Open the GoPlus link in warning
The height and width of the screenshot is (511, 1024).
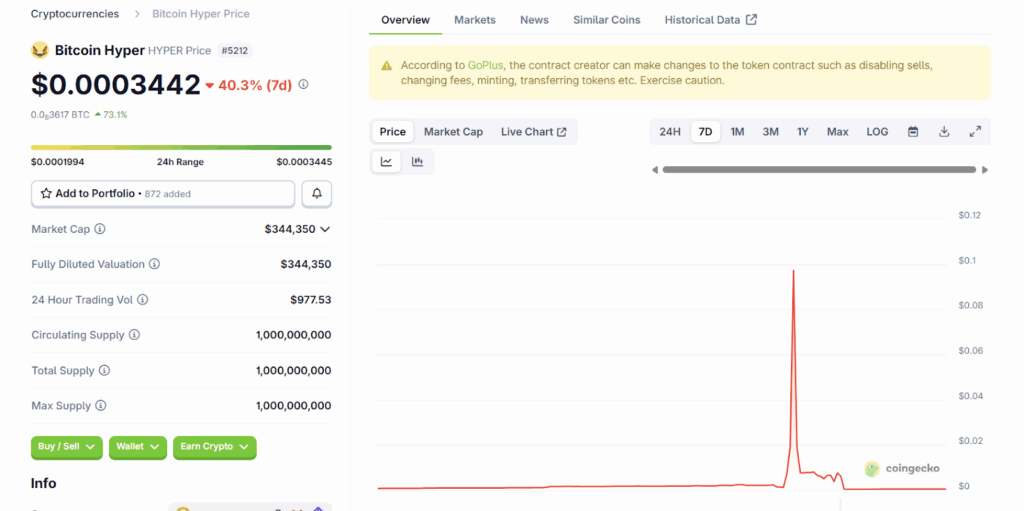485,65
